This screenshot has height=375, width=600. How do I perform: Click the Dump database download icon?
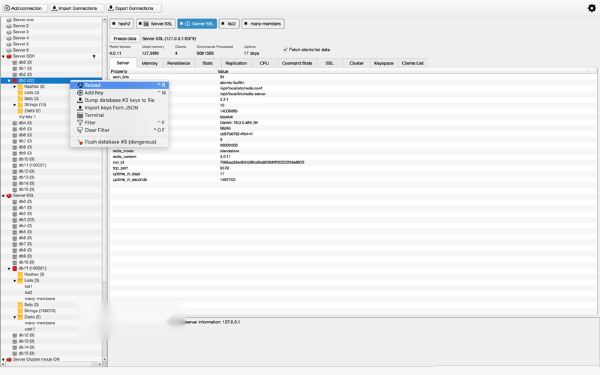coord(80,100)
